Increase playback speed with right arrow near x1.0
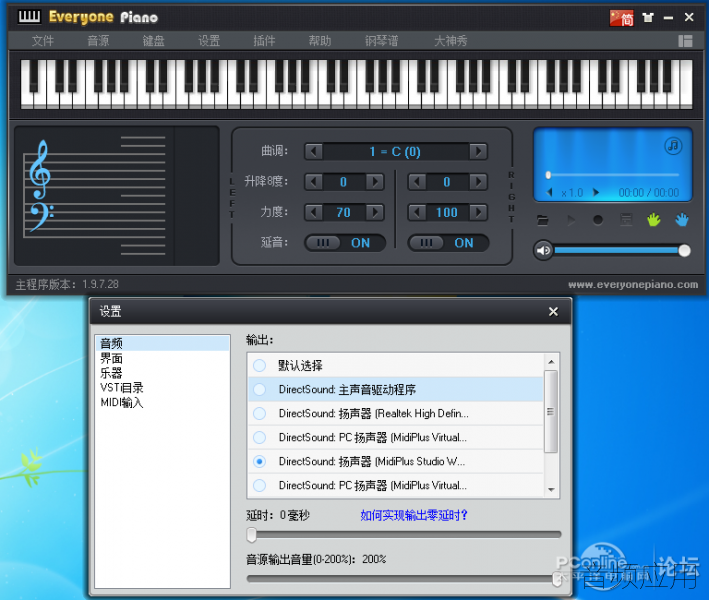The width and height of the screenshot is (709, 600). tap(596, 192)
